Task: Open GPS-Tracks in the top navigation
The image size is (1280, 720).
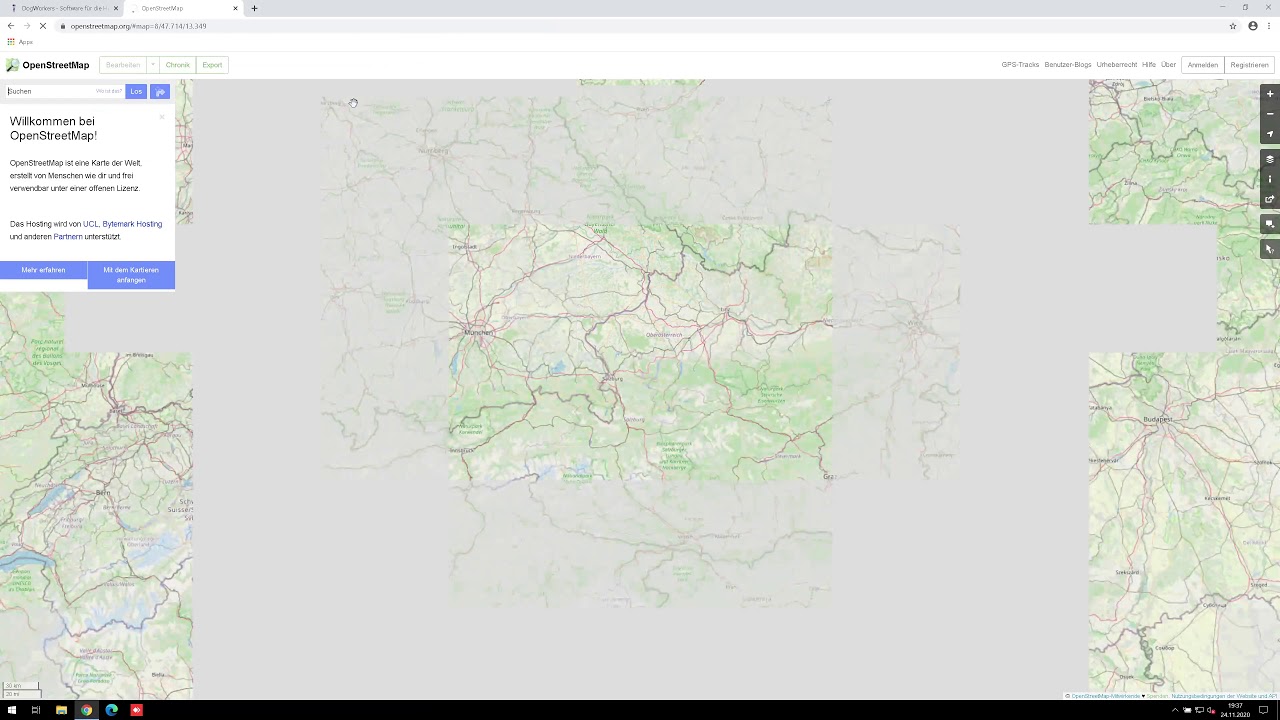Action: pyautogui.click(x=1020, y=65)
